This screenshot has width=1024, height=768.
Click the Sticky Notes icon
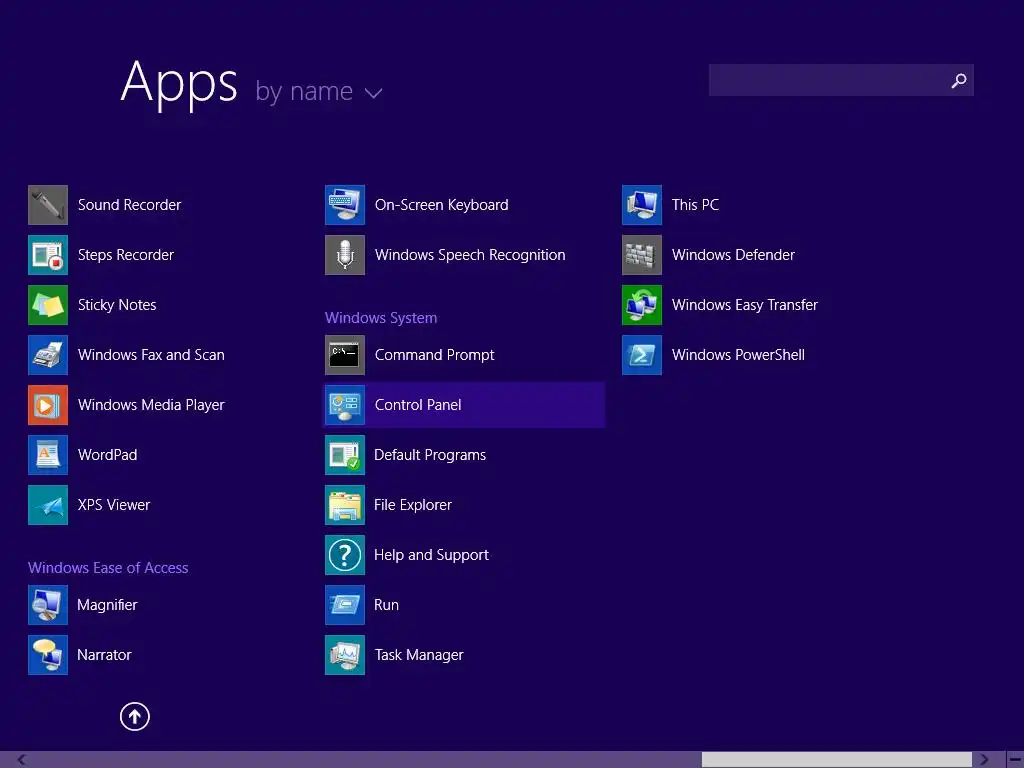tap(48, 305)
